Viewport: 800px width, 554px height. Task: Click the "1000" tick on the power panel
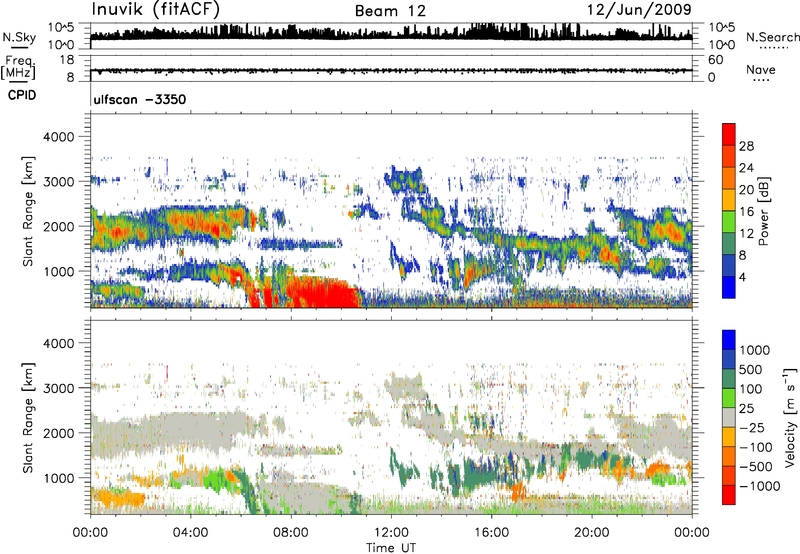point(58,271)
